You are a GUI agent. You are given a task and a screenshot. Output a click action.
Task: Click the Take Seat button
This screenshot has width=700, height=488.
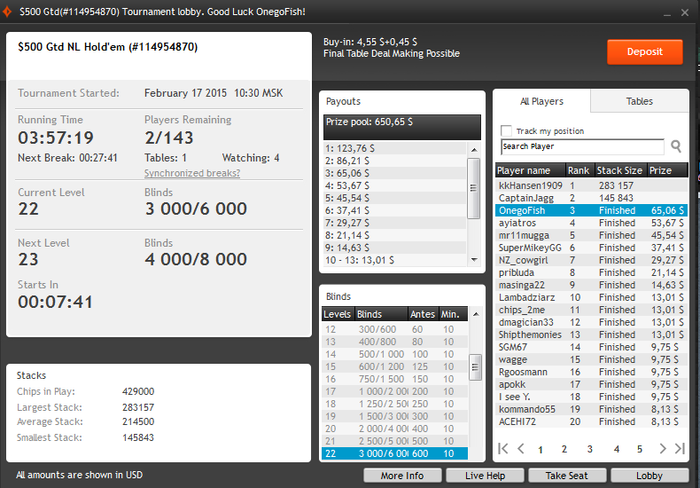click(567, 475)
